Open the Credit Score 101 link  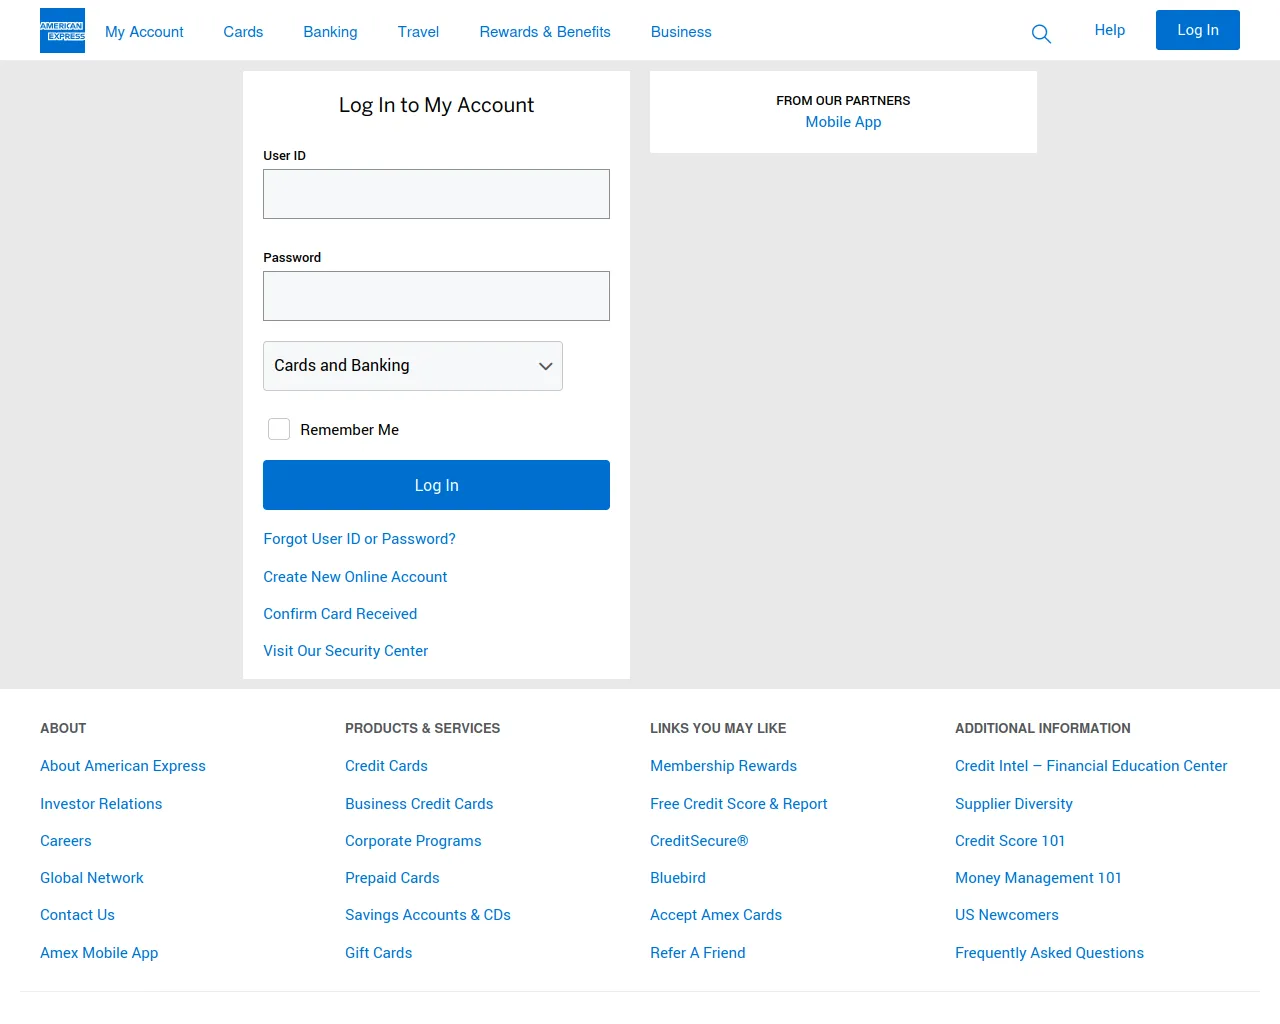tap(1010, 841)
